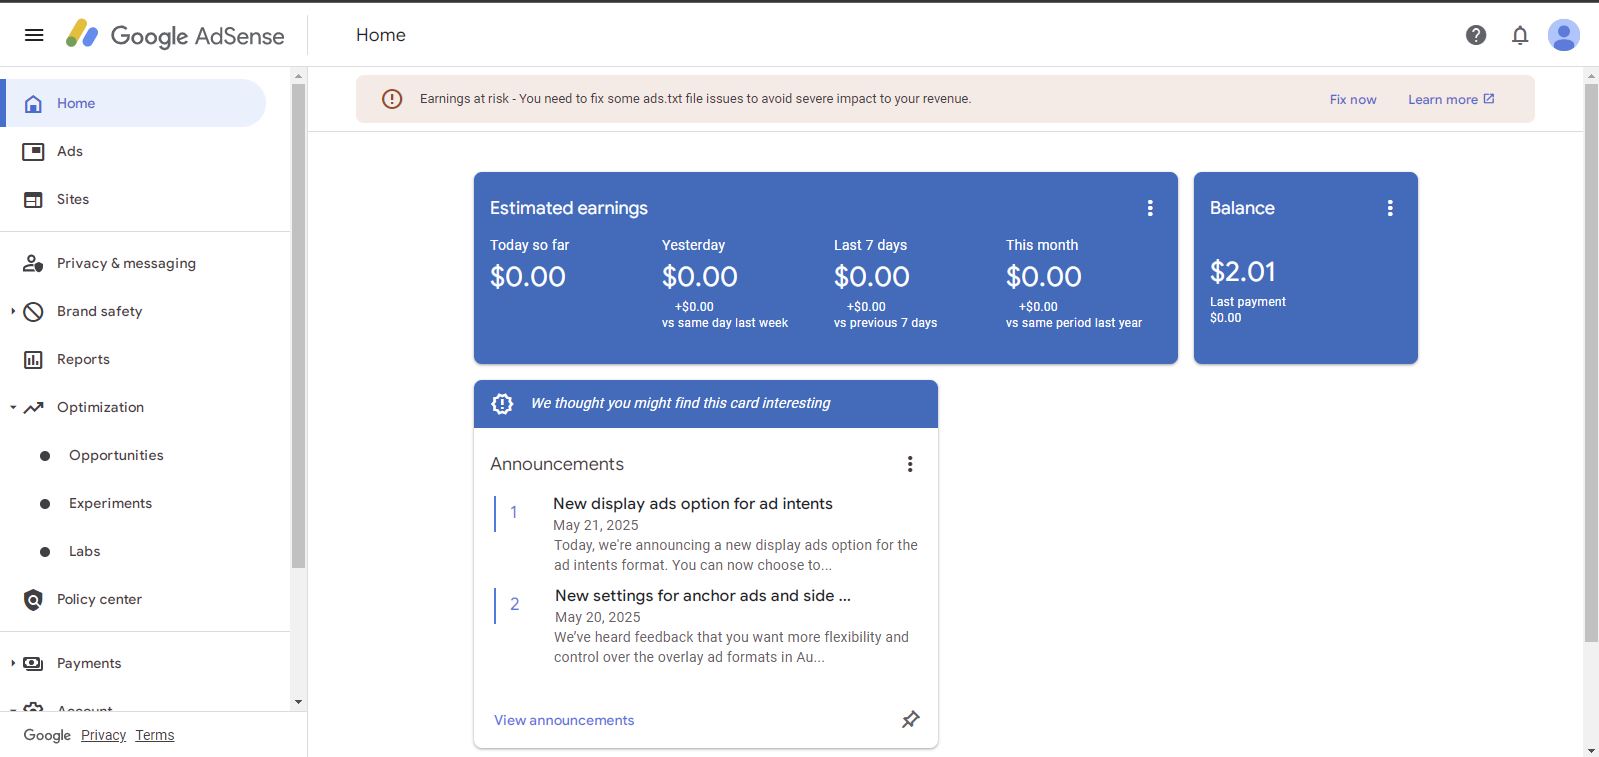
Task: Click the Payments money icon
Action: click(33, 663)
